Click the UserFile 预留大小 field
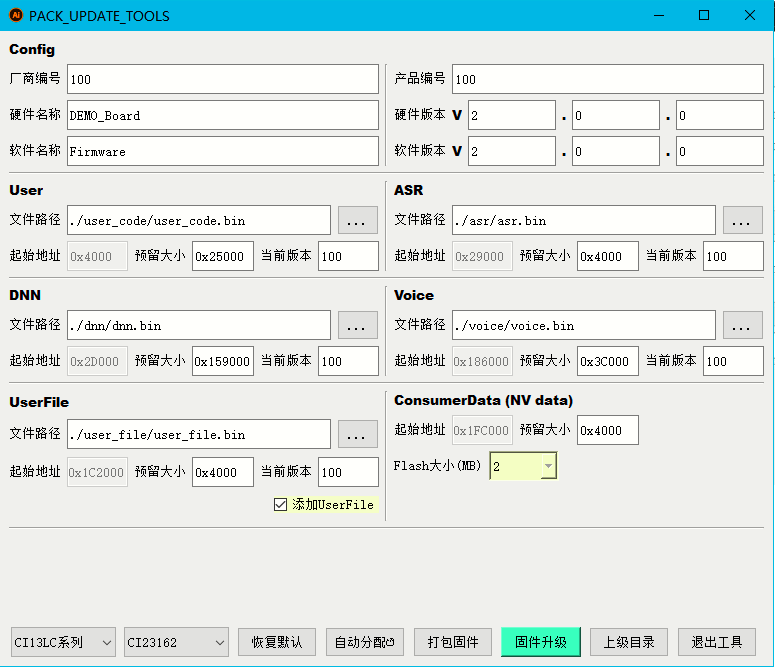 click(x=223, y=472)
